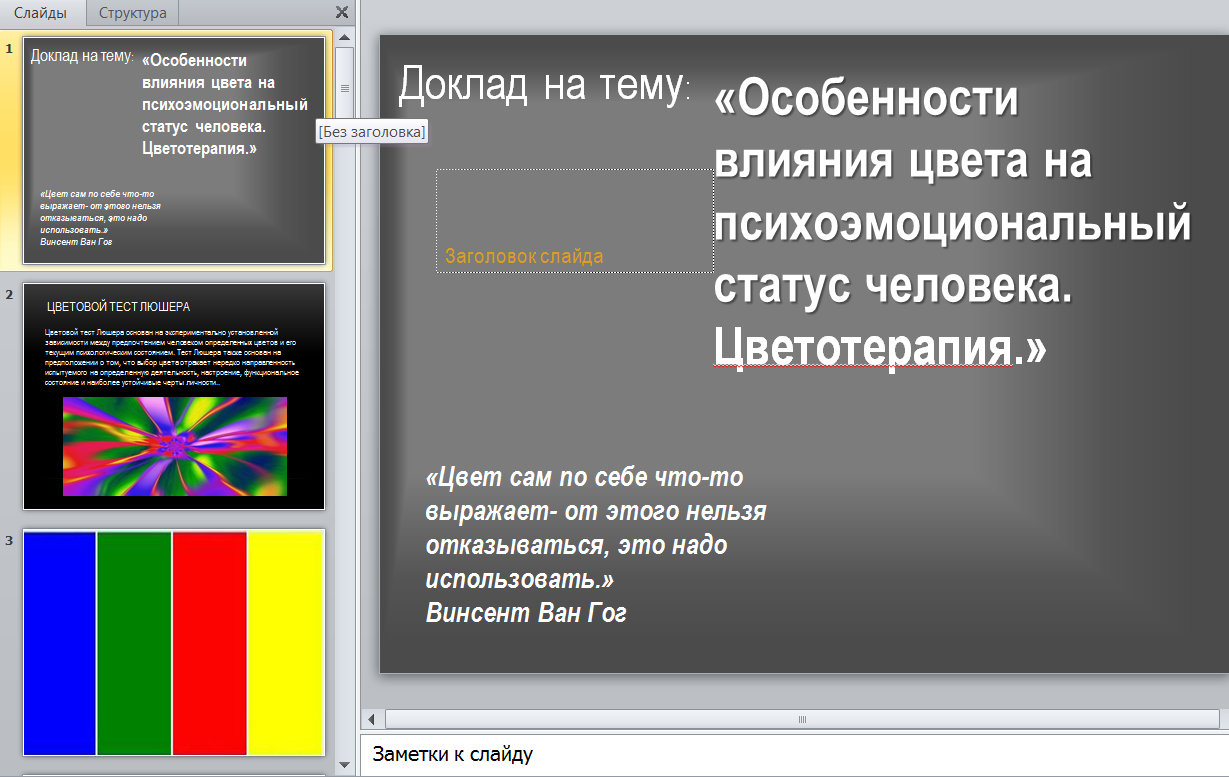
Task: Select slide 2 Цветовой тест Люшера thumbnail
Action: tap(174, 396)
